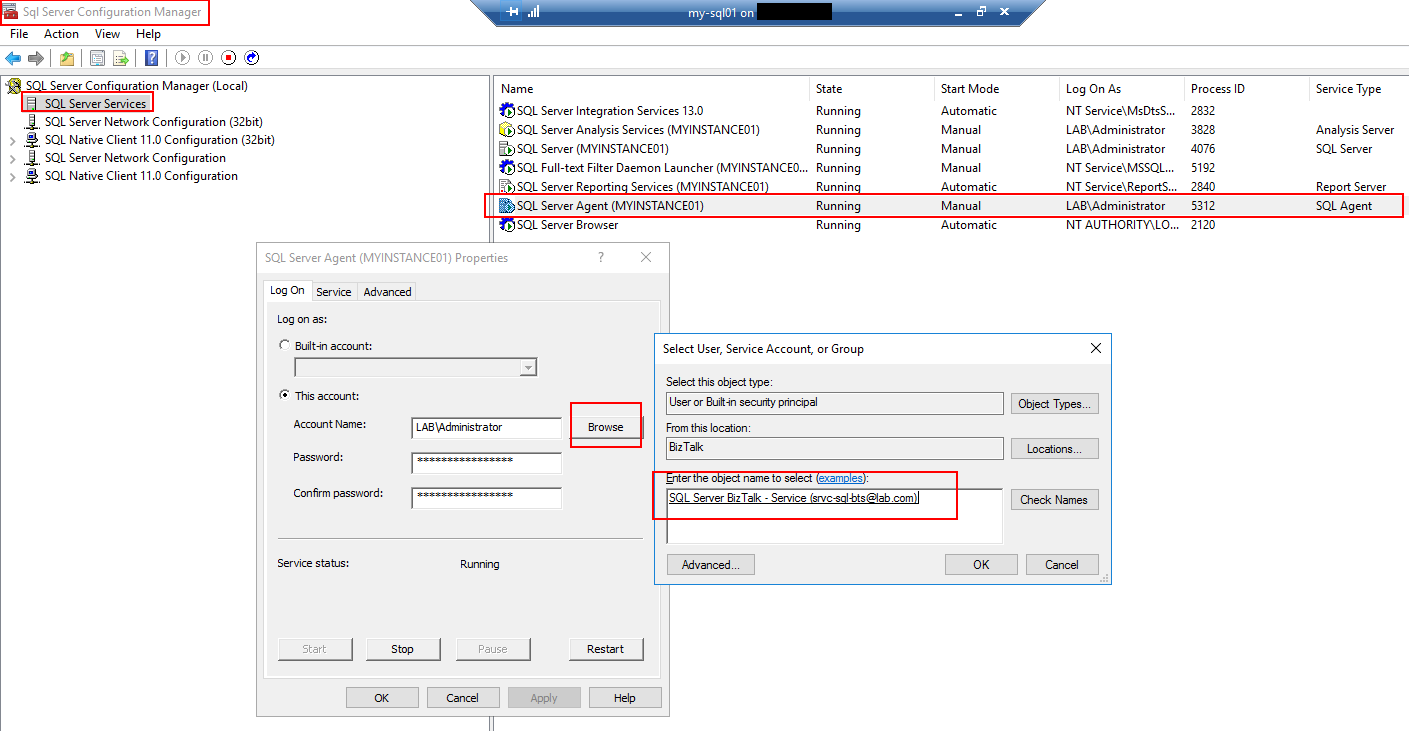
Task: Switch to the Advanced tab
Action: [x=387, y=292]
